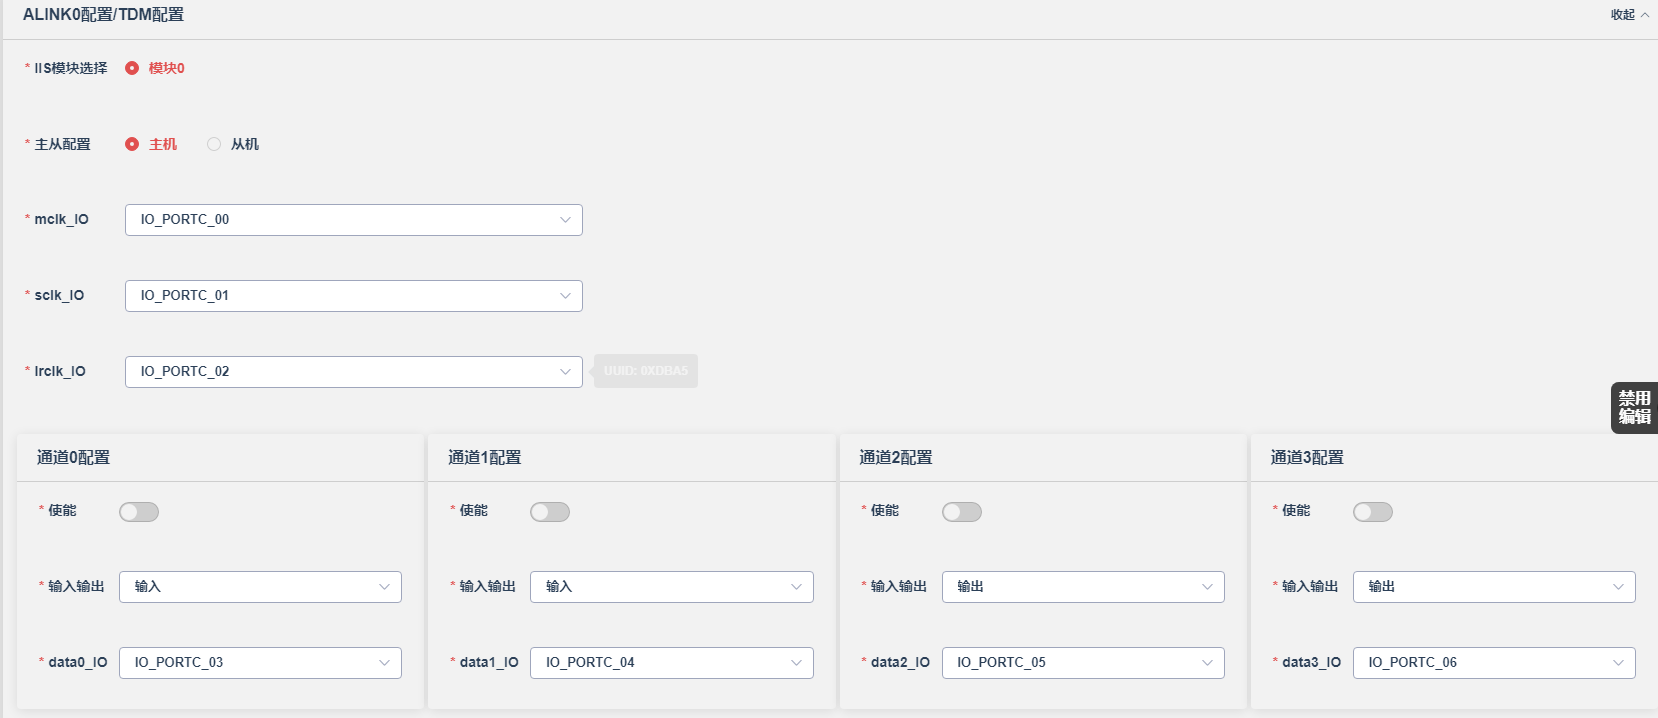
Task: Open the data3_IO dropdown
Action: click(x=1494, y=663)
